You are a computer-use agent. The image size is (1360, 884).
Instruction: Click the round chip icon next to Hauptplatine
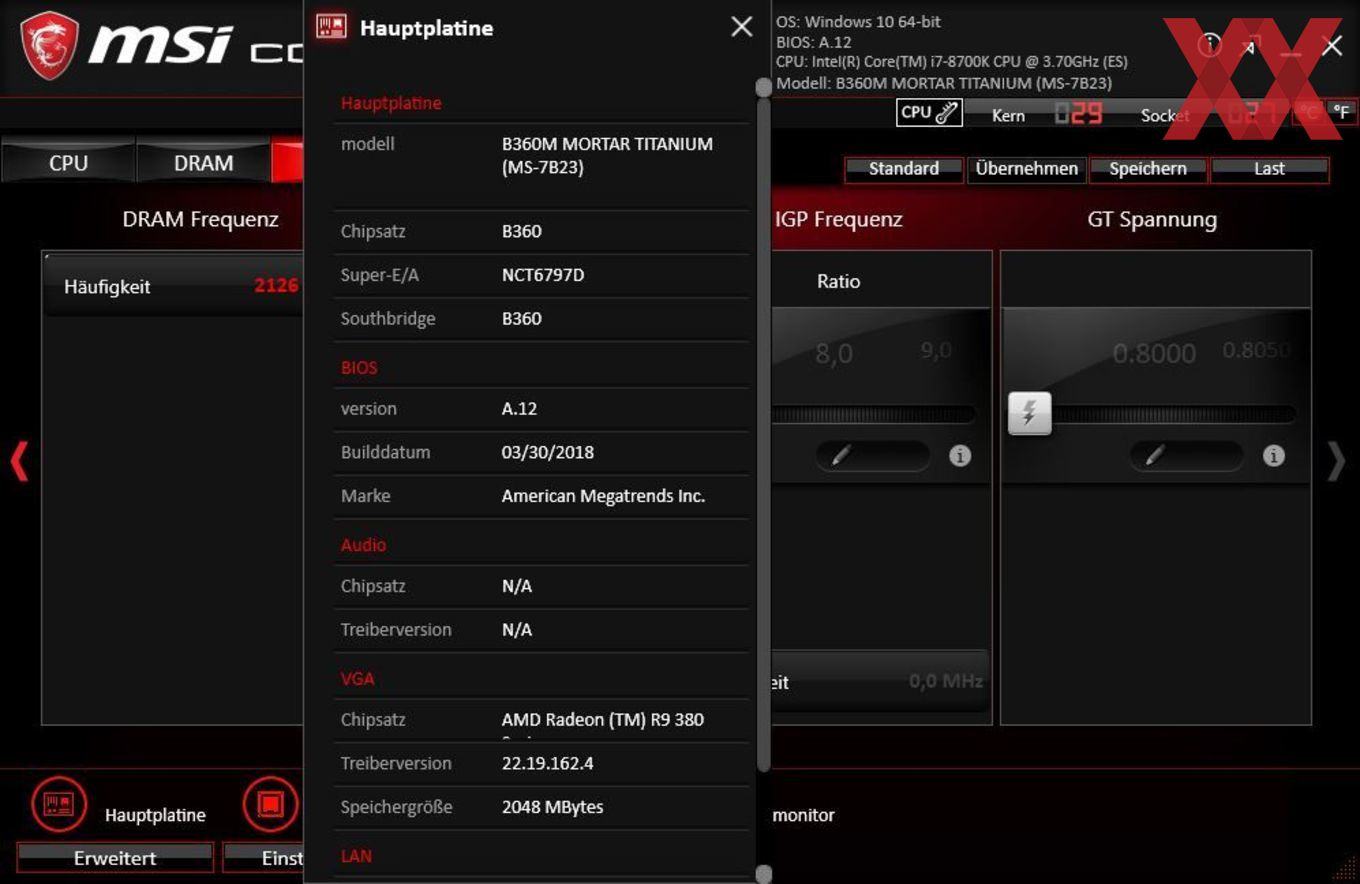[270, 804]
